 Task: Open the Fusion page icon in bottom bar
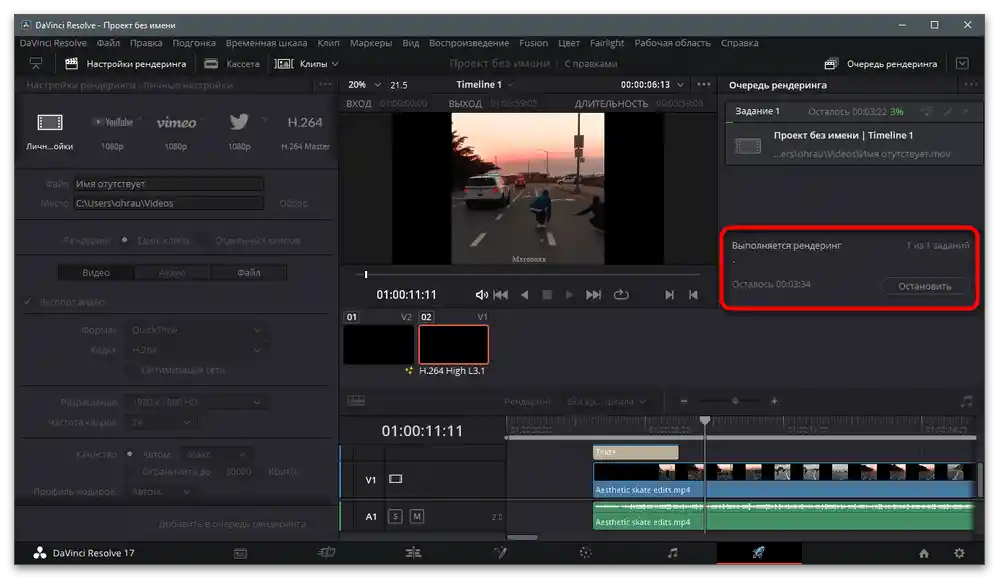tap(500, 553)
